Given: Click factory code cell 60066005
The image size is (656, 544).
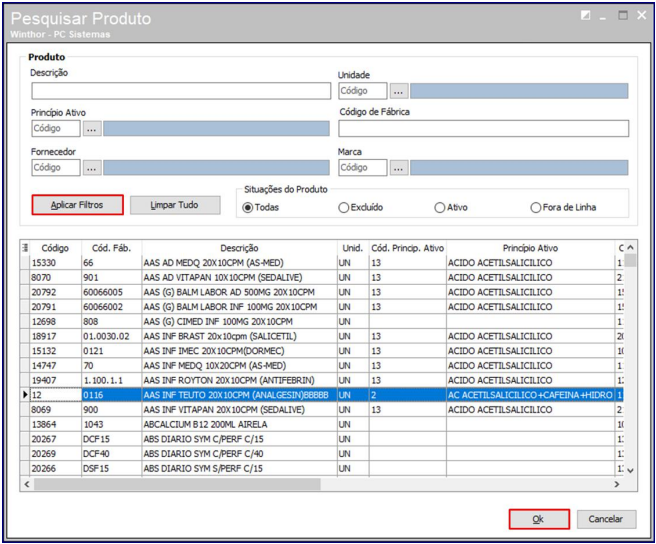Looking at the screenshot, I should pyautogui.click(x=112, y=292).
